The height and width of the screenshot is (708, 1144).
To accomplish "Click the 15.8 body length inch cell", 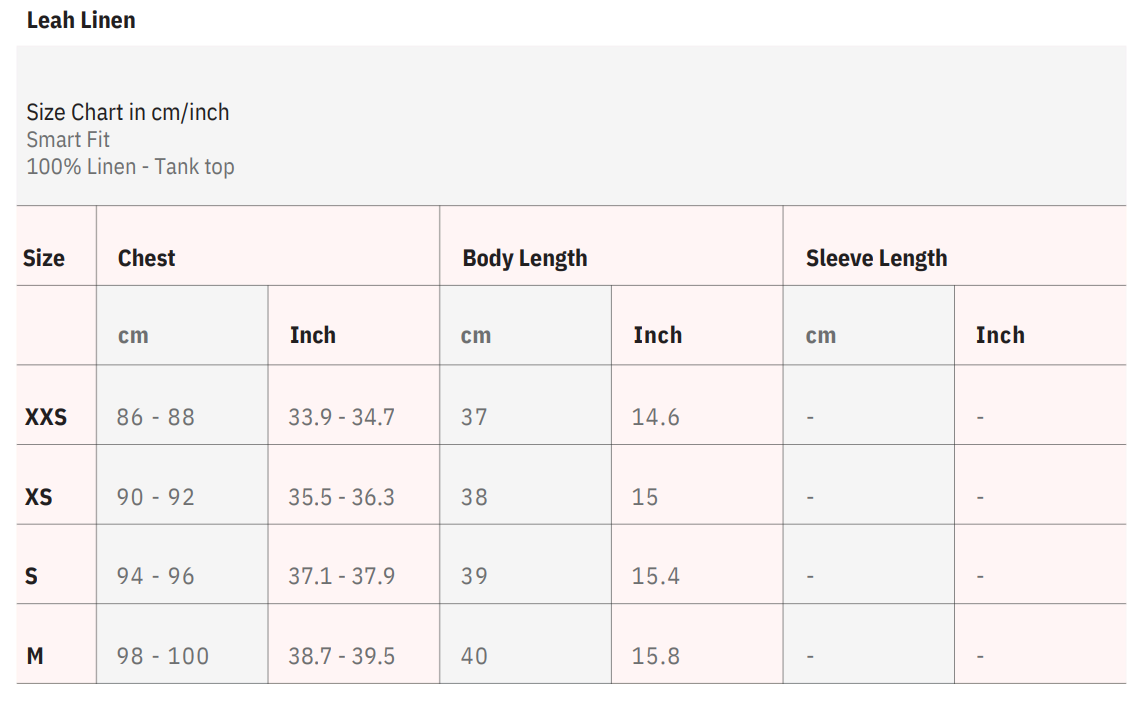I will (656, 656).
